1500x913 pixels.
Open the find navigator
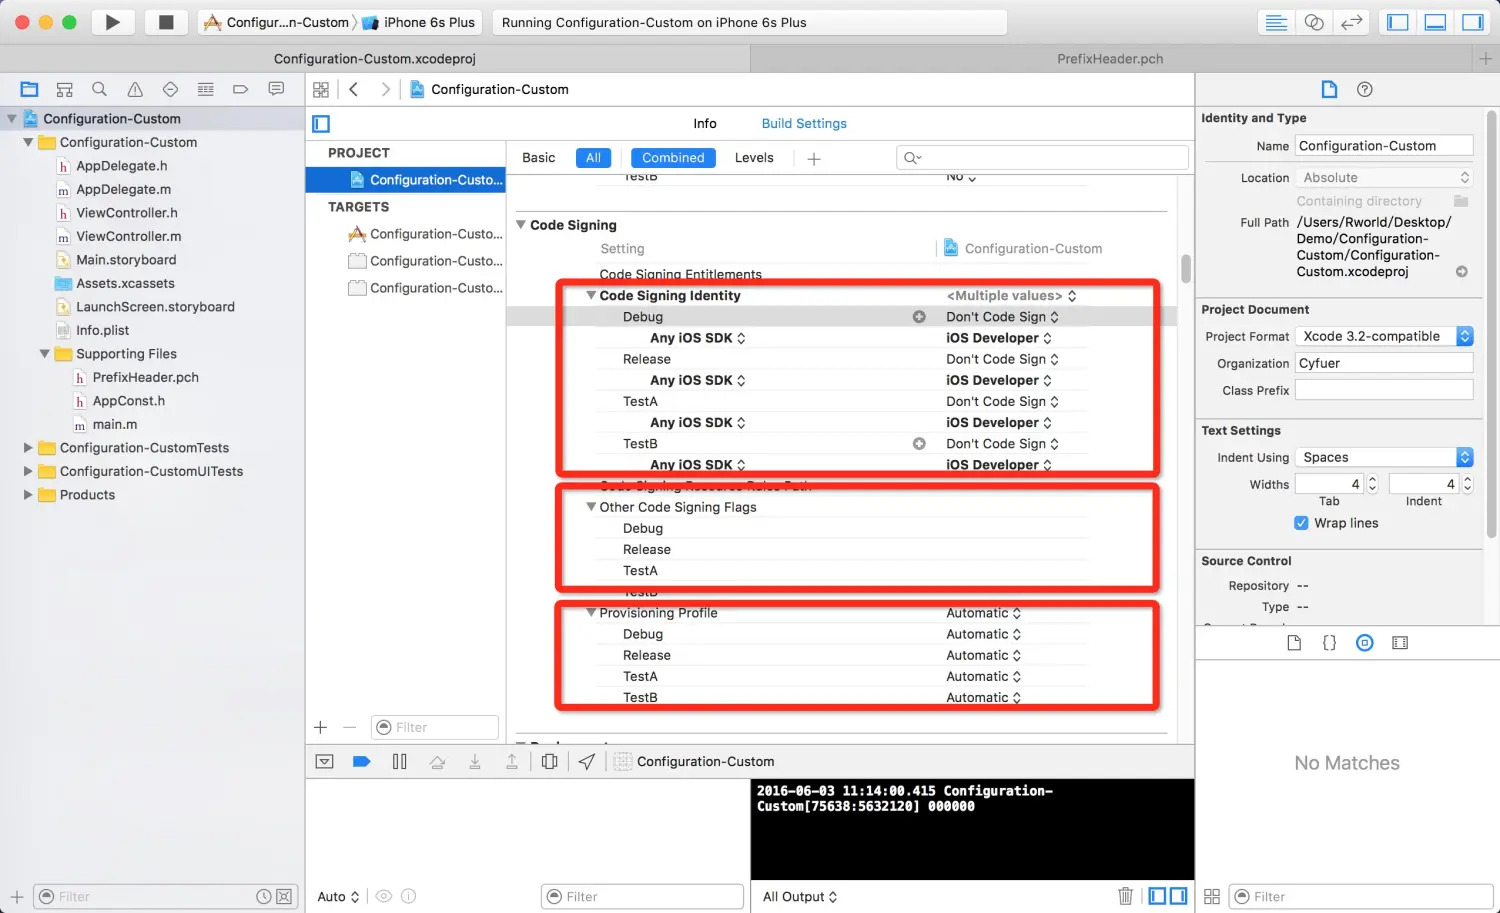coord(99,89)
